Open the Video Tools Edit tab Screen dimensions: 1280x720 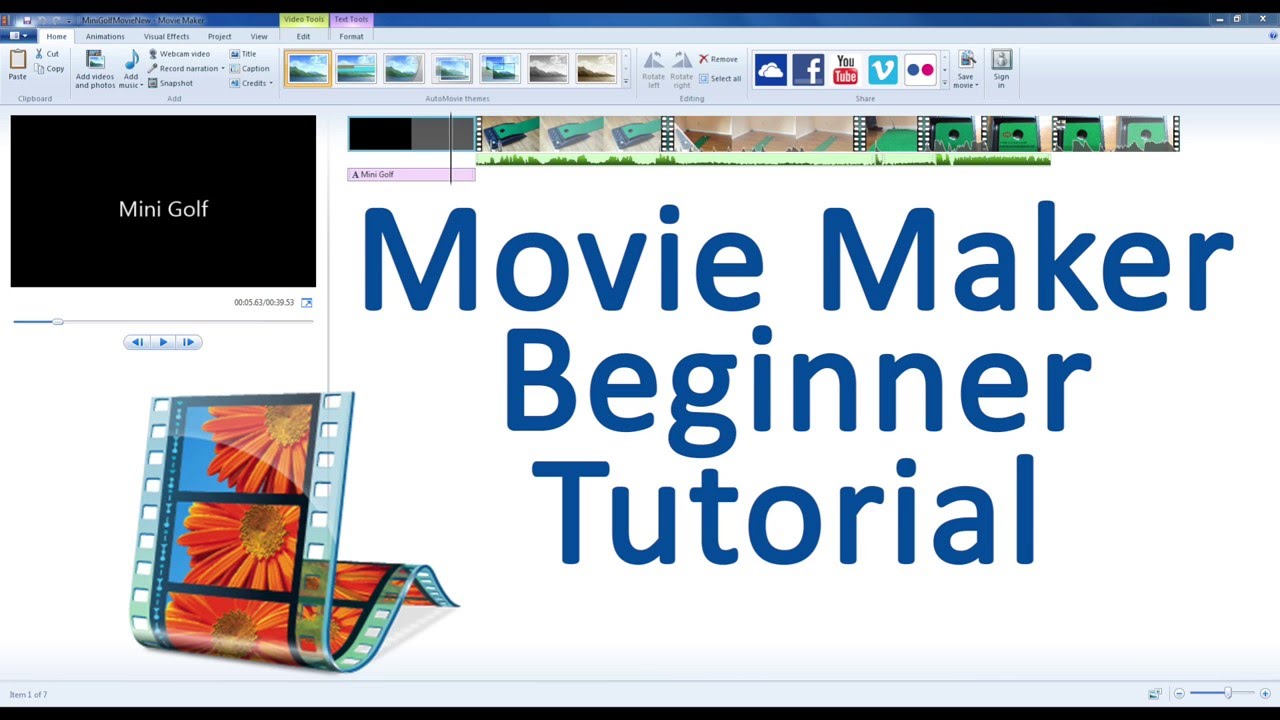[x=303, y=36]
